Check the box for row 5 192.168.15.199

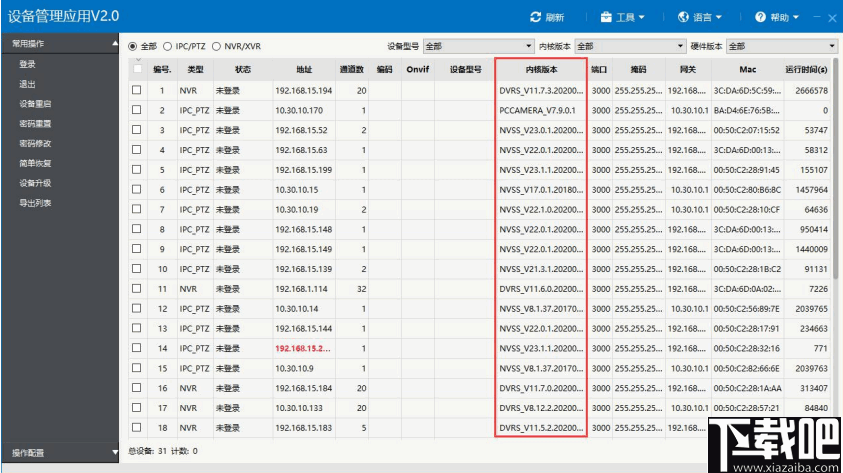tap(137, 169)
